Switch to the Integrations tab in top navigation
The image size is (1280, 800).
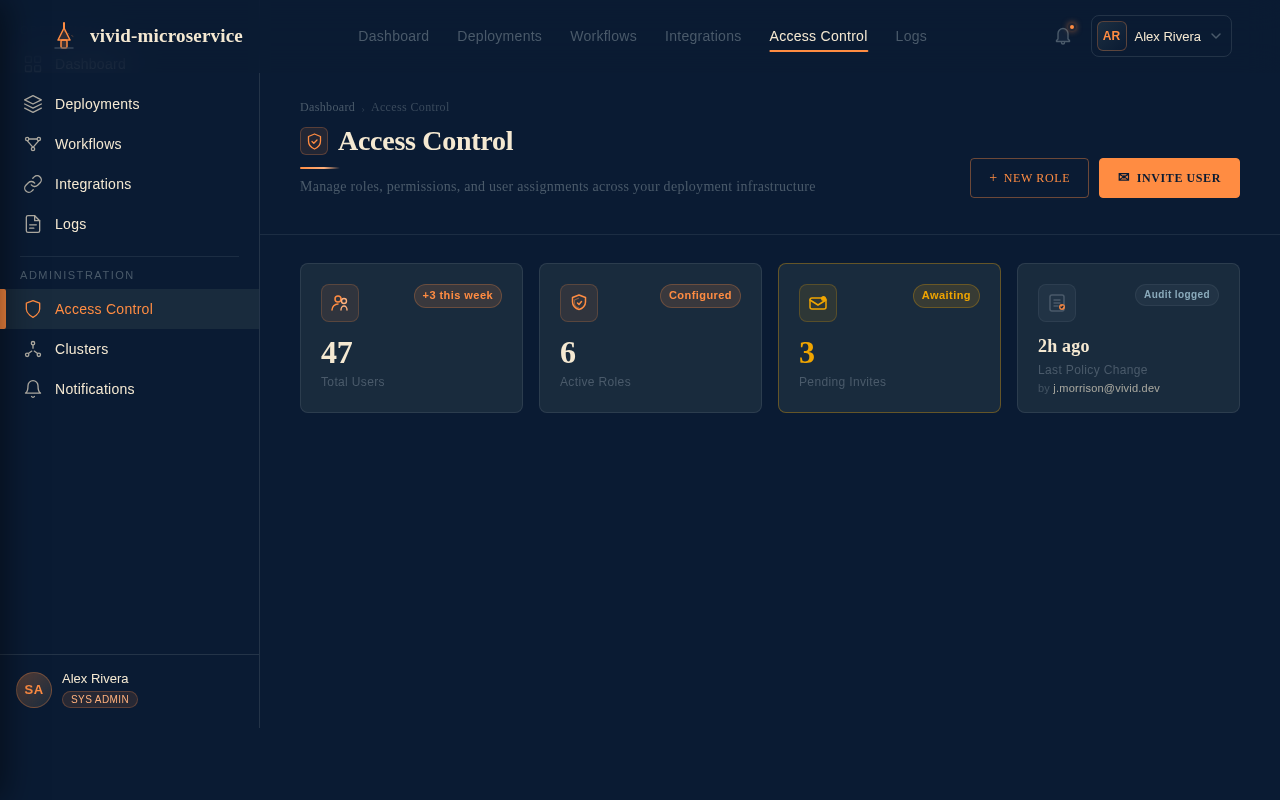pos(703,36)
